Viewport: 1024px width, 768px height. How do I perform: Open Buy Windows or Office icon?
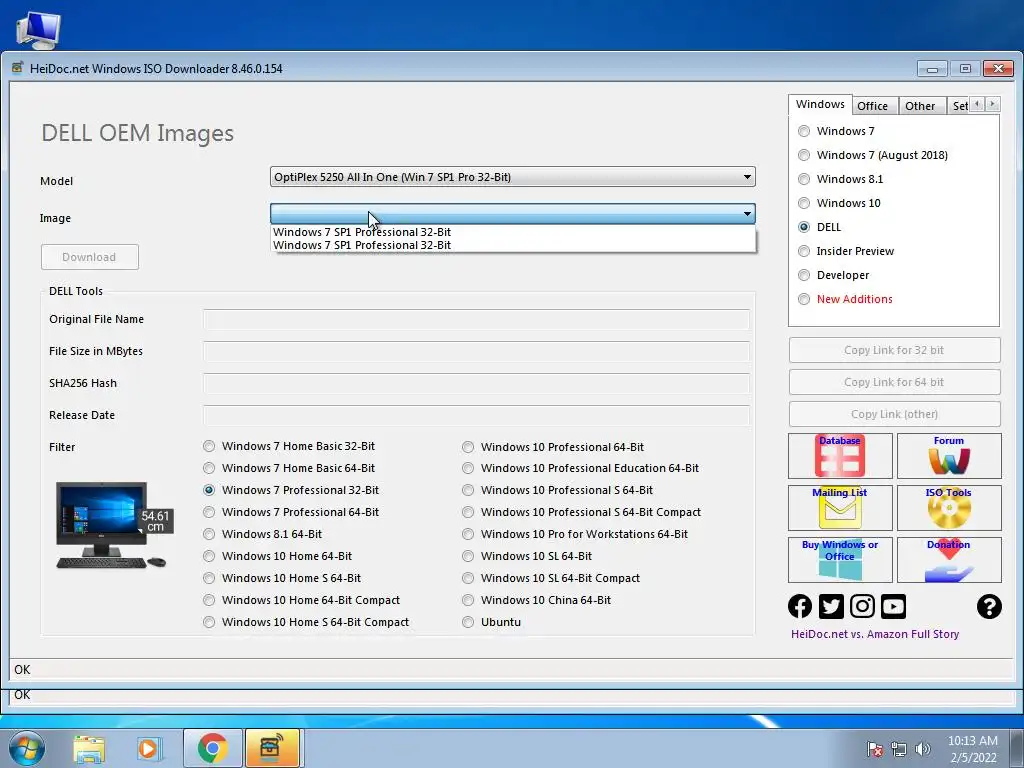(840, 560)
